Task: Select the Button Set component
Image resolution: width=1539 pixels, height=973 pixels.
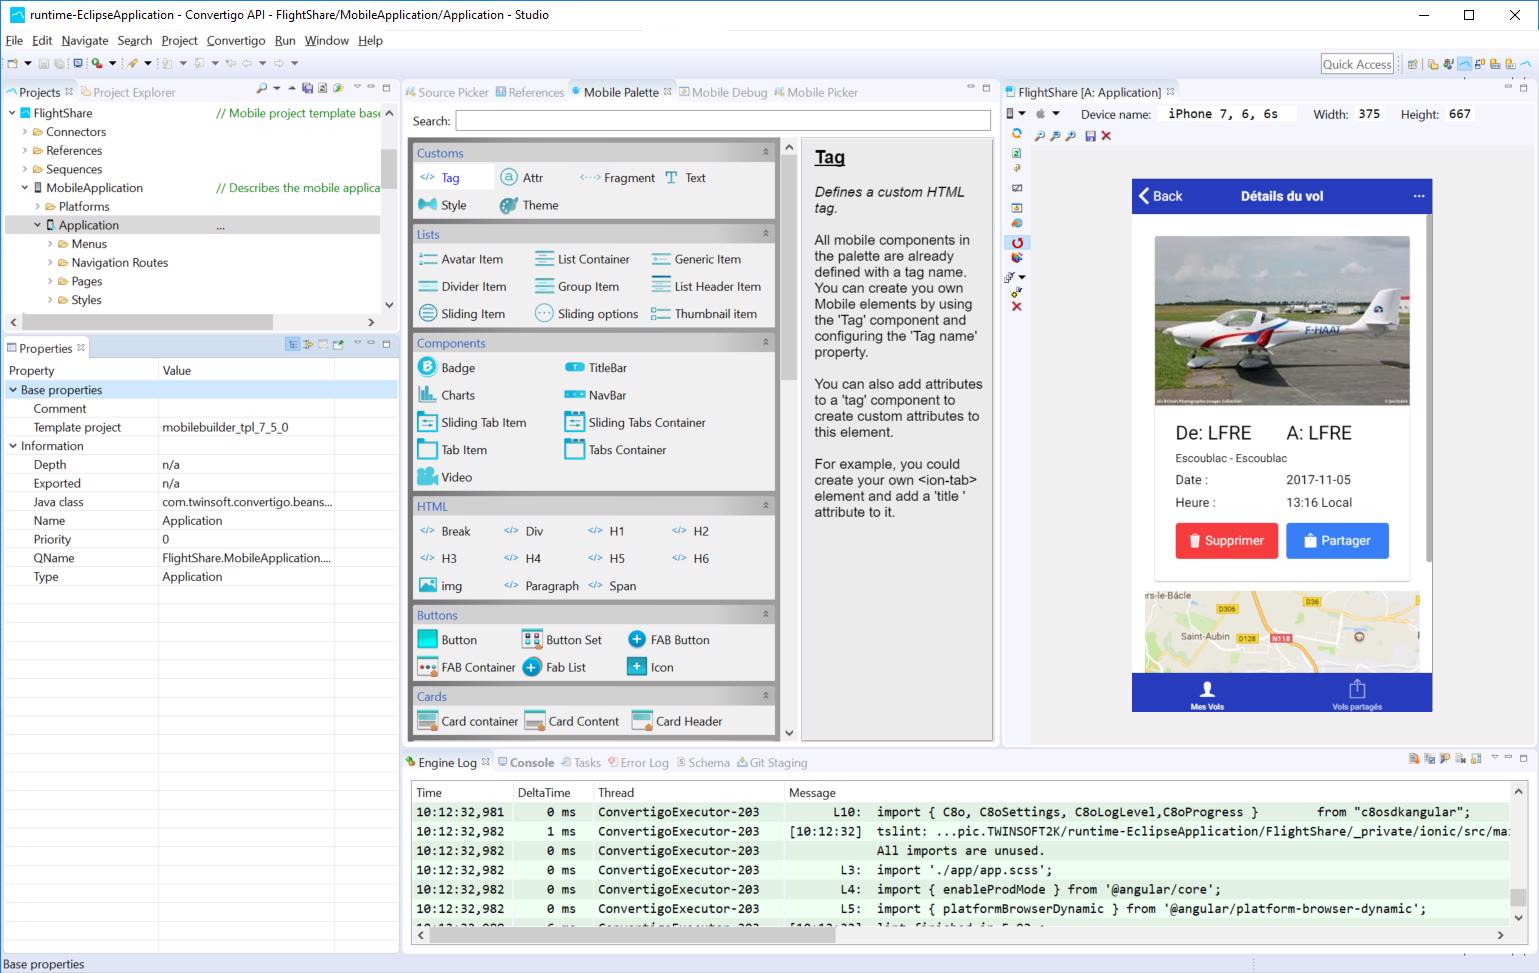Action: (x=562, y=640)
